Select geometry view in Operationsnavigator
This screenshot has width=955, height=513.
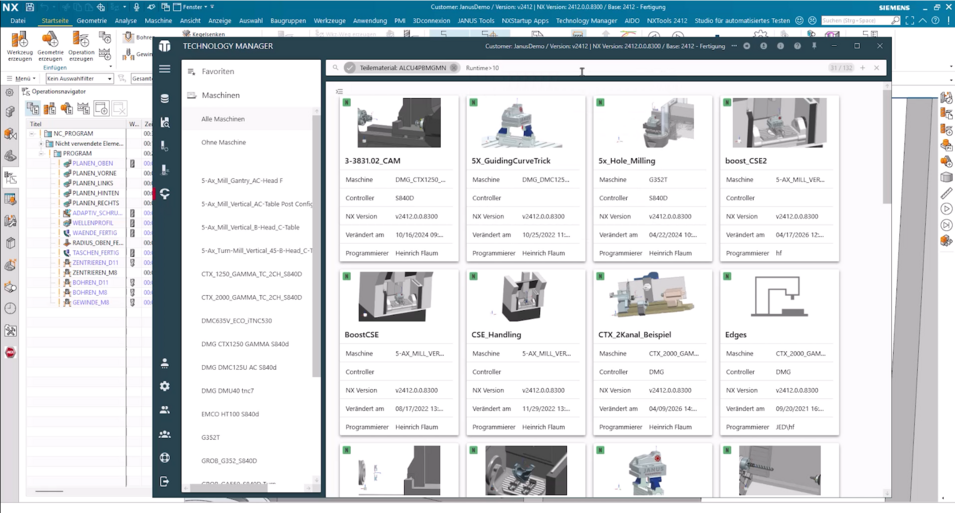coord(67,108)
